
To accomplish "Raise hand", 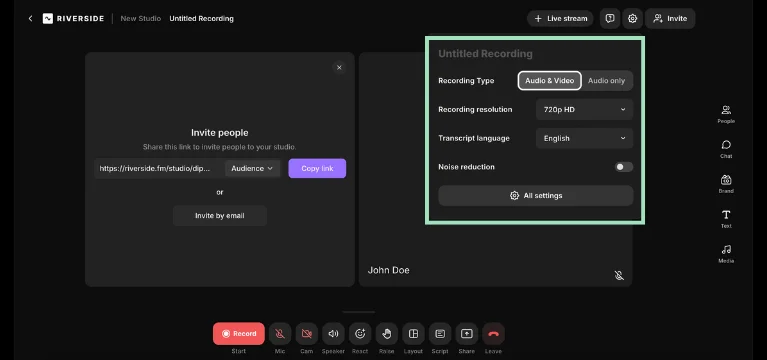I will tap(386, 334).
